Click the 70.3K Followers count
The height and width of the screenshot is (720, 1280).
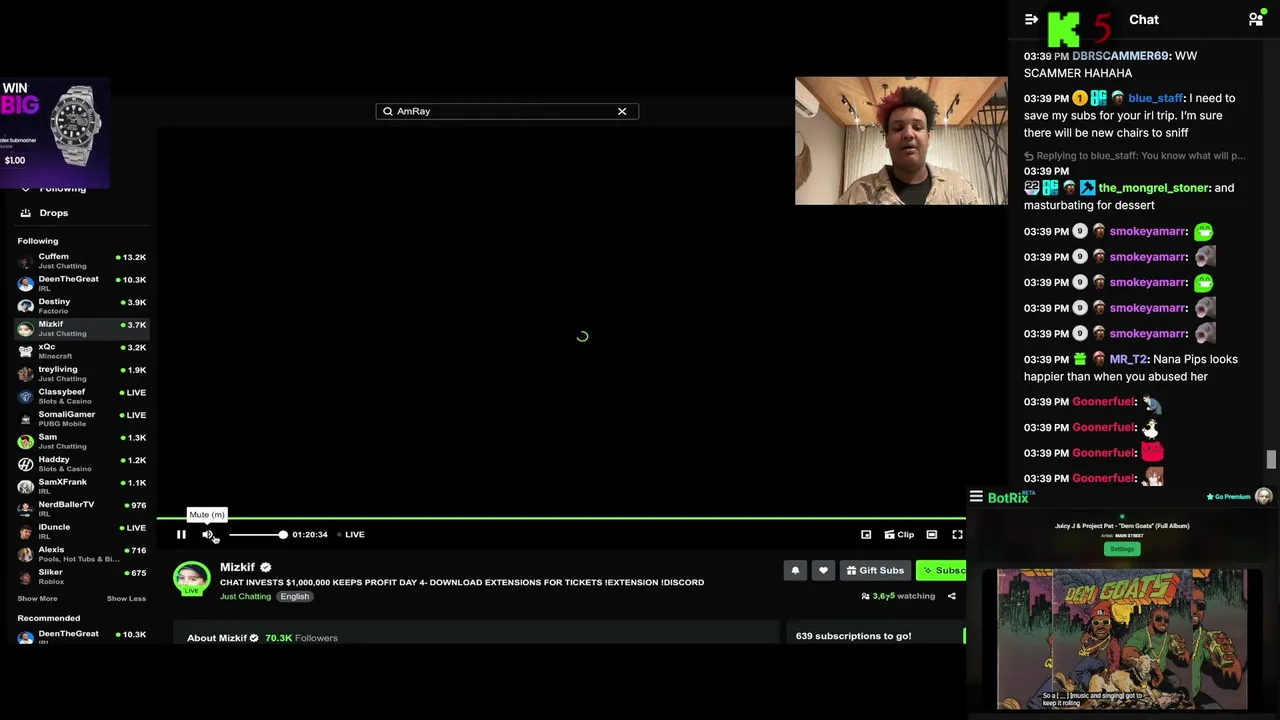[x=301, y=638]
